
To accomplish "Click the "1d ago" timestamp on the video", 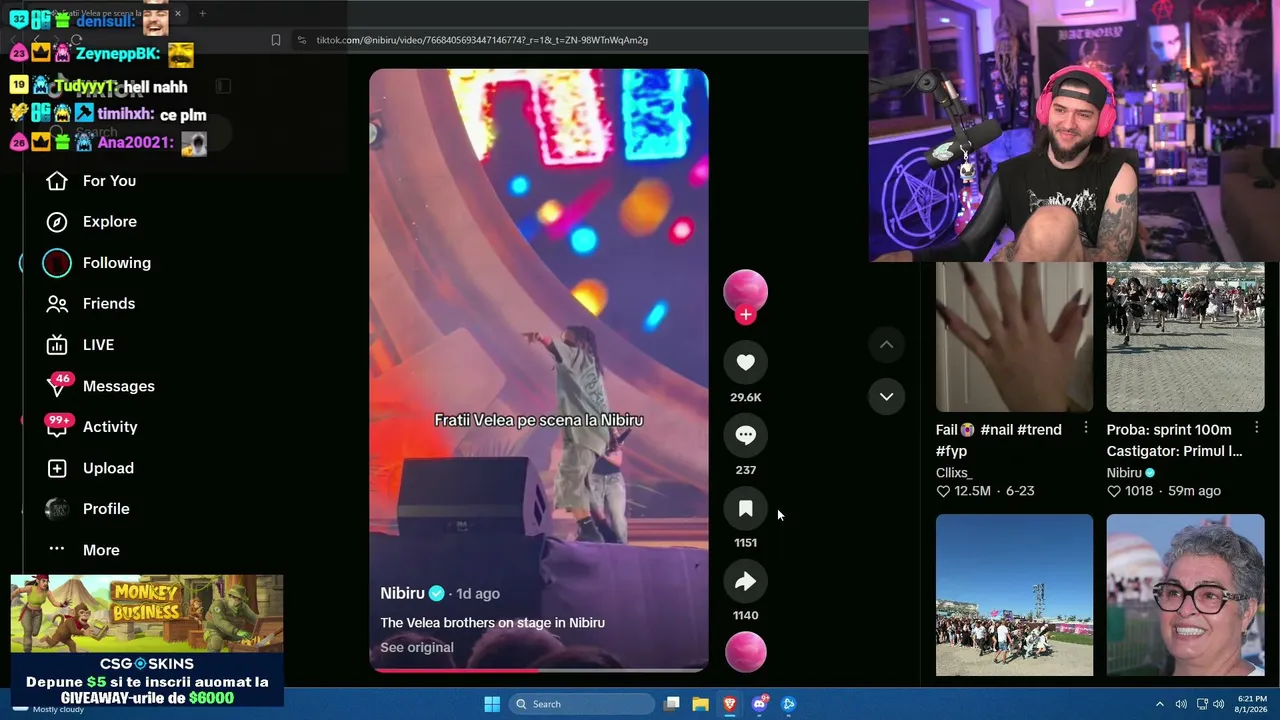I will 477,594.
